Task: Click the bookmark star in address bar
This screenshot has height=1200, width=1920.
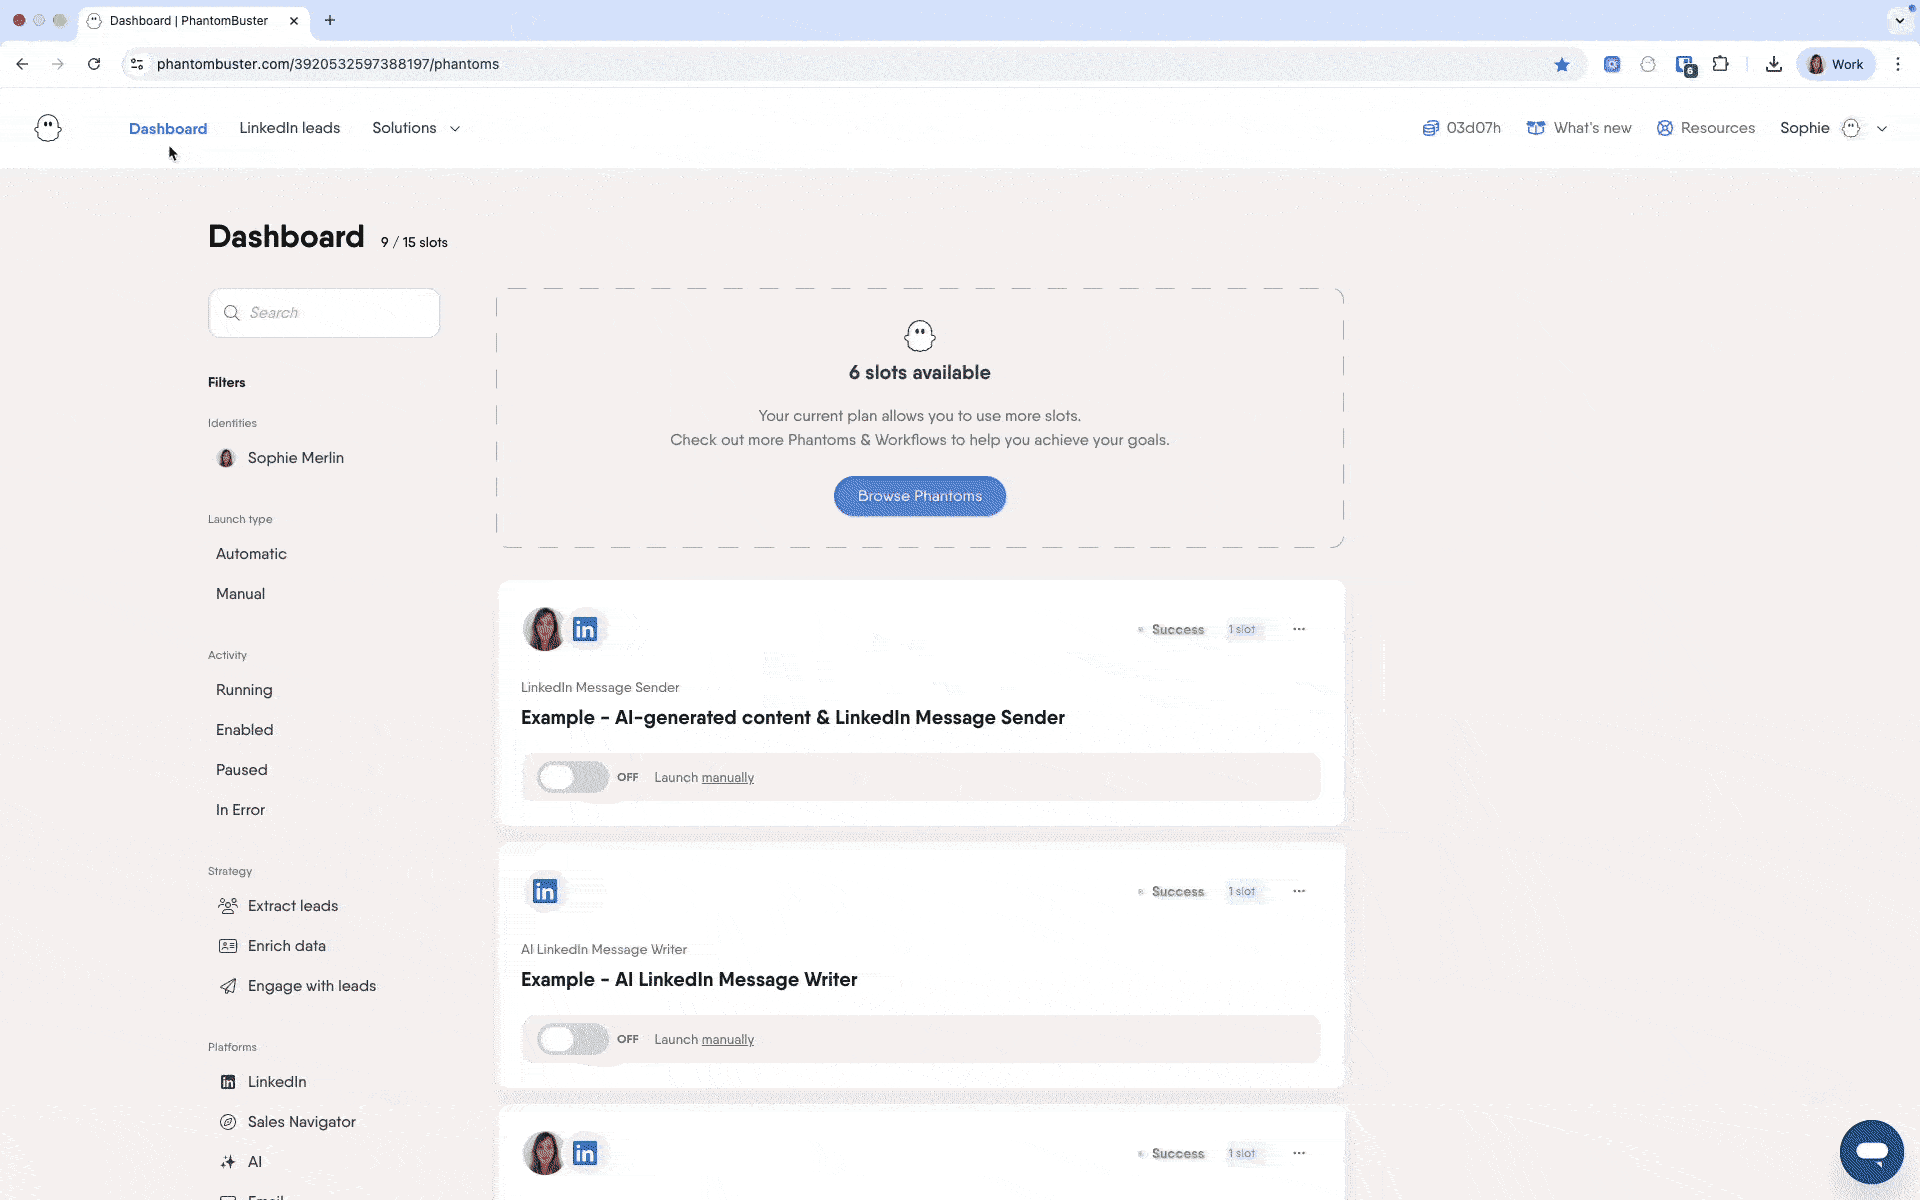Action: pos(1562,64)
